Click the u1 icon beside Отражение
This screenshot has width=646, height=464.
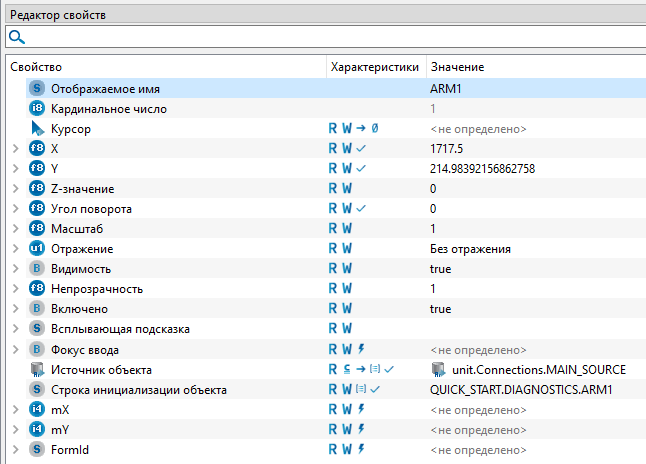[37, 249]
